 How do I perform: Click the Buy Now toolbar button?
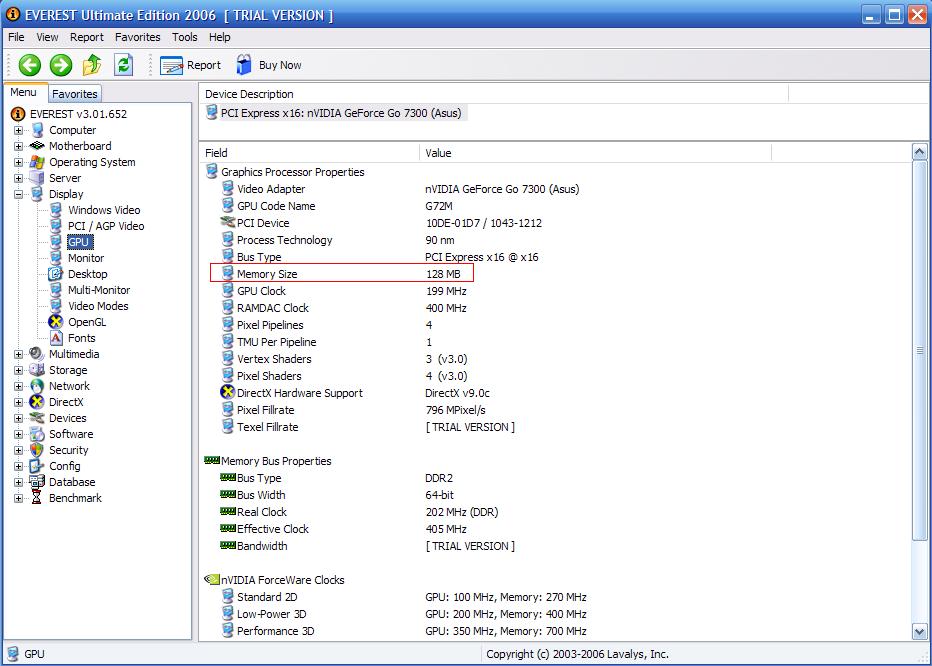(x=269, y=65)
